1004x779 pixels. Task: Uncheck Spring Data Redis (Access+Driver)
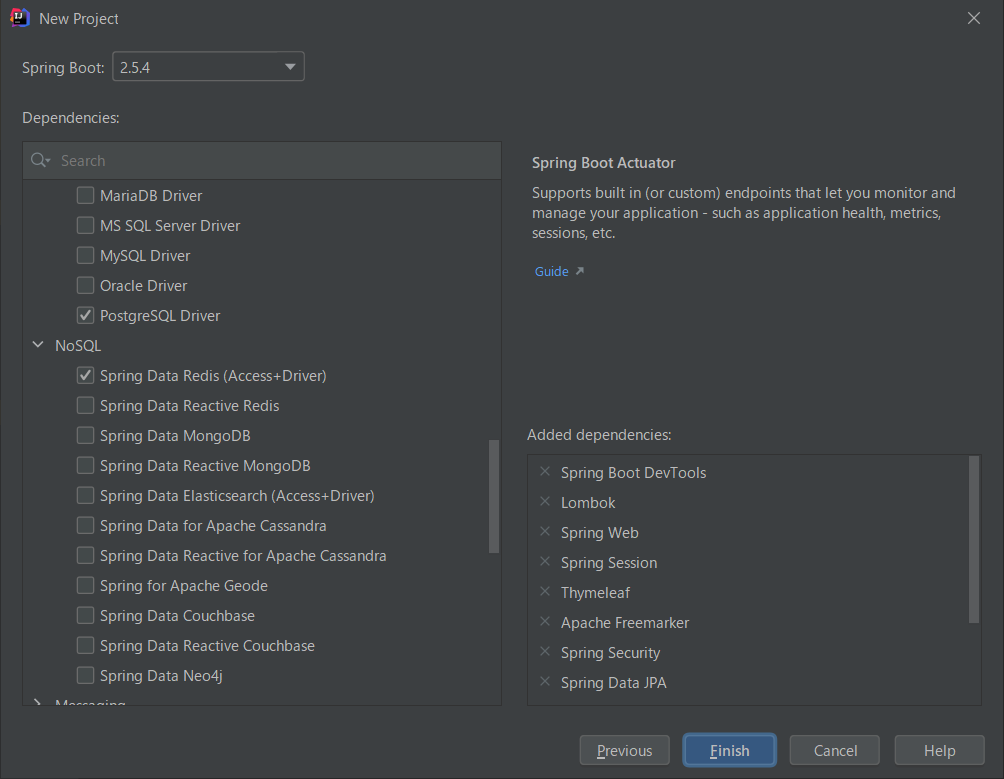point(85,376)
